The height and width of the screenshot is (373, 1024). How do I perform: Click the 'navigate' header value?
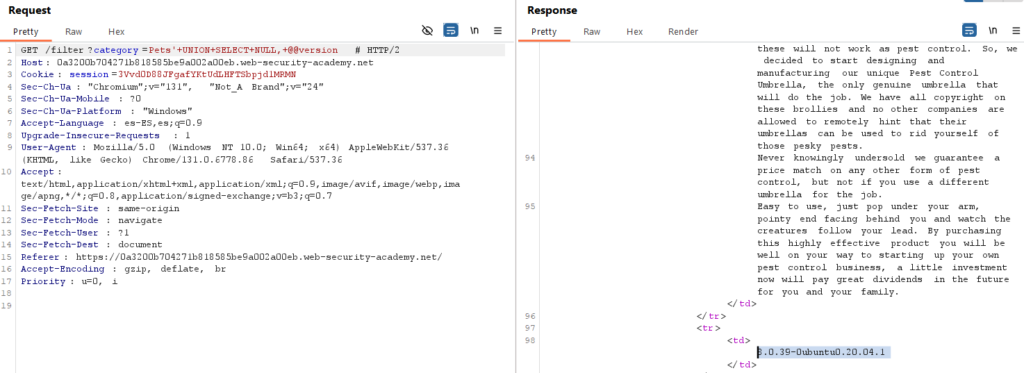coord(141,221)
